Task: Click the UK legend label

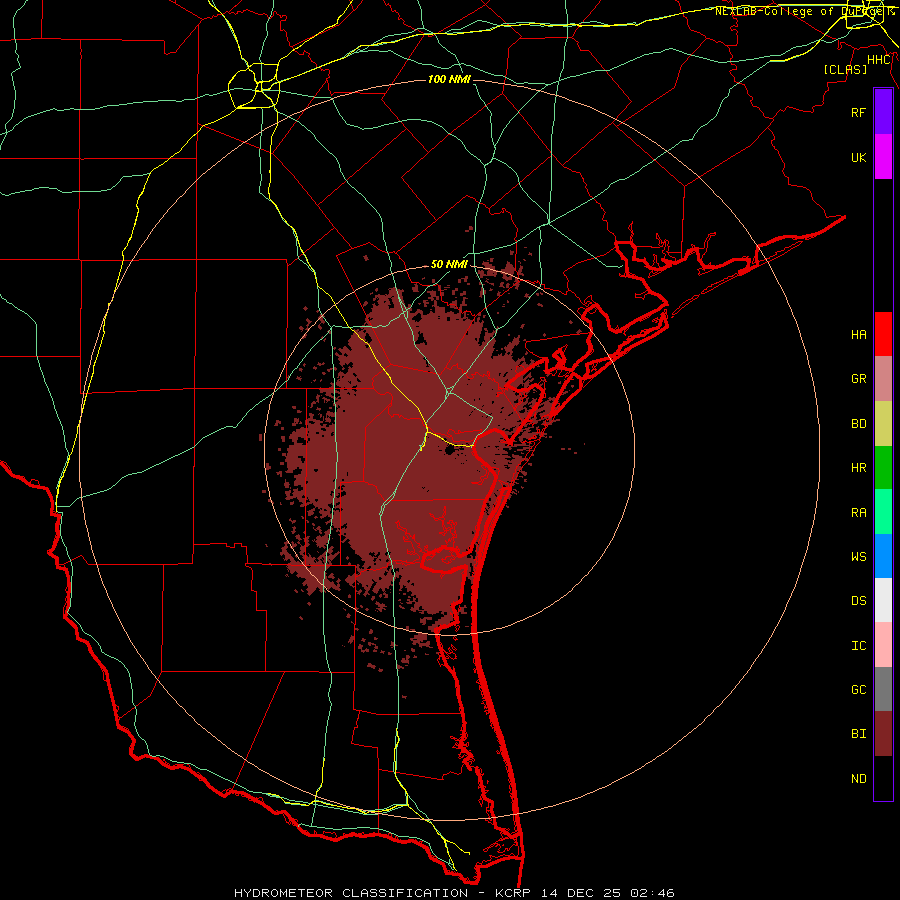Action: 858,157
